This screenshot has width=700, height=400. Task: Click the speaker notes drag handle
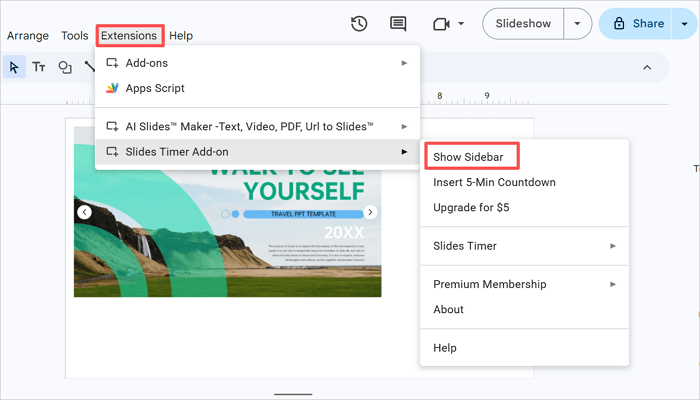click(x=293, y=394)
